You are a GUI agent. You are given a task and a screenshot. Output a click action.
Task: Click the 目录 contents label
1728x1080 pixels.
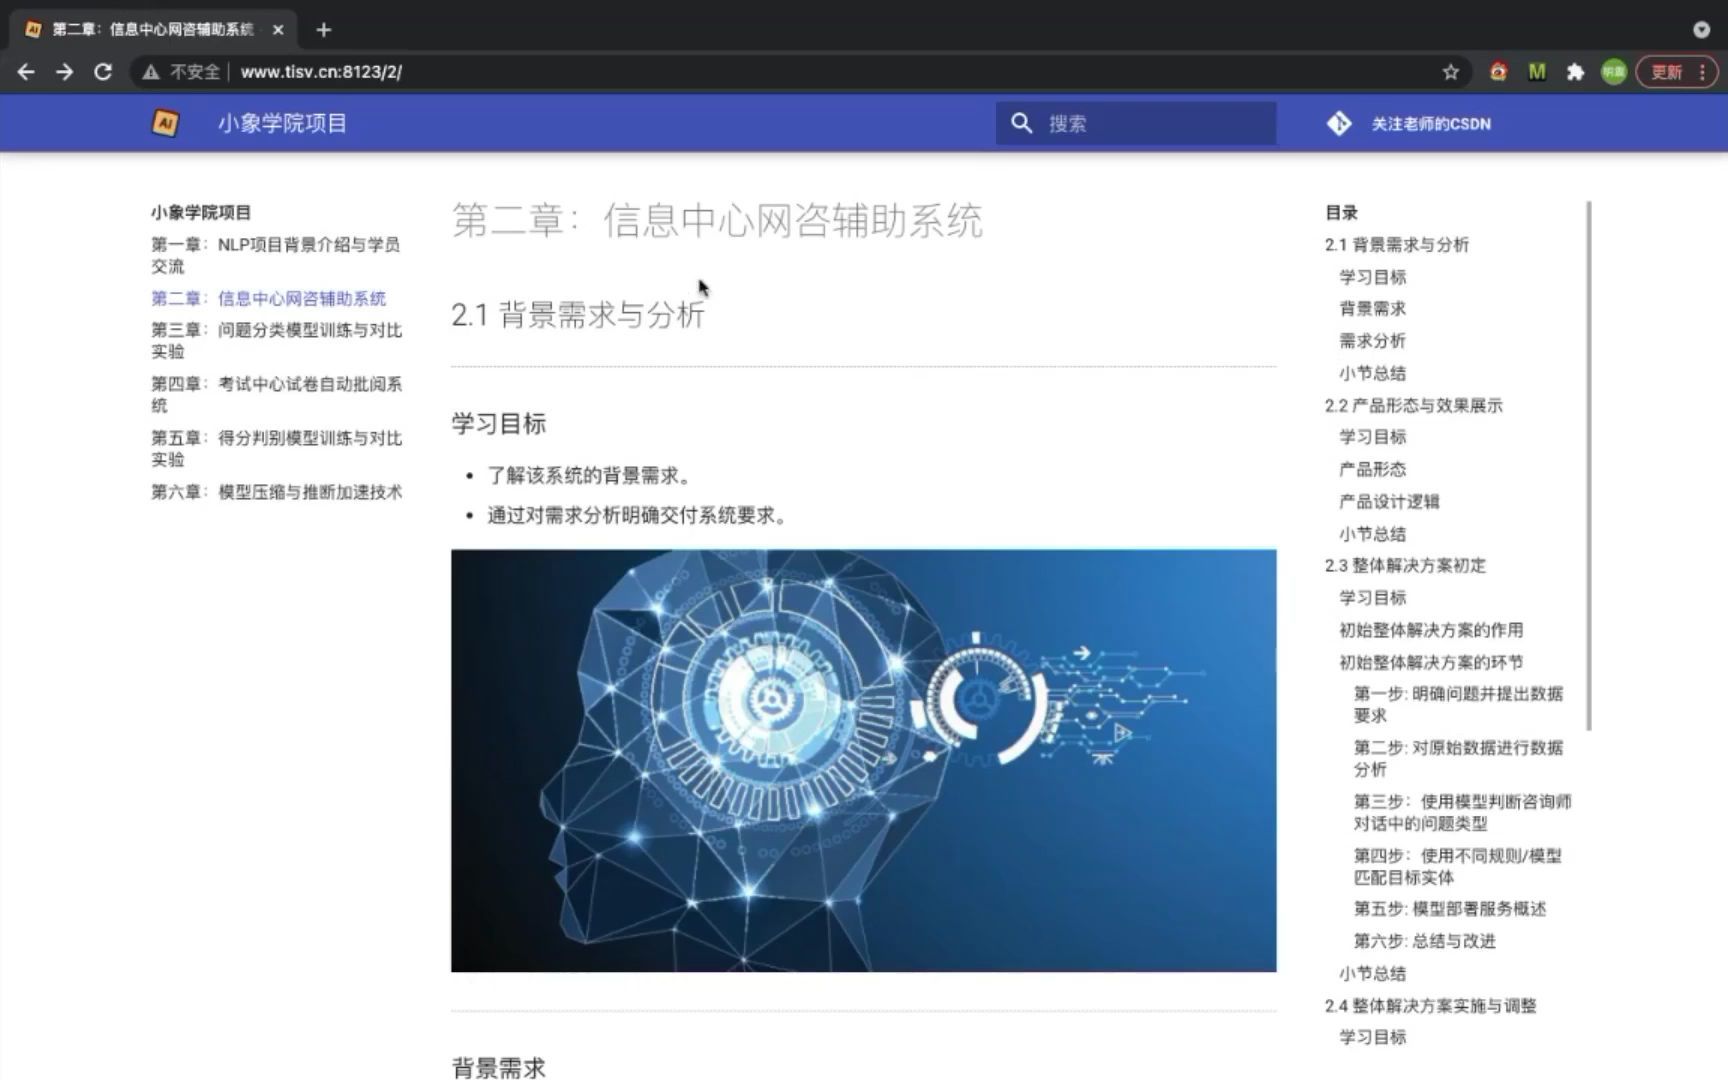(x=1341, y=213)
